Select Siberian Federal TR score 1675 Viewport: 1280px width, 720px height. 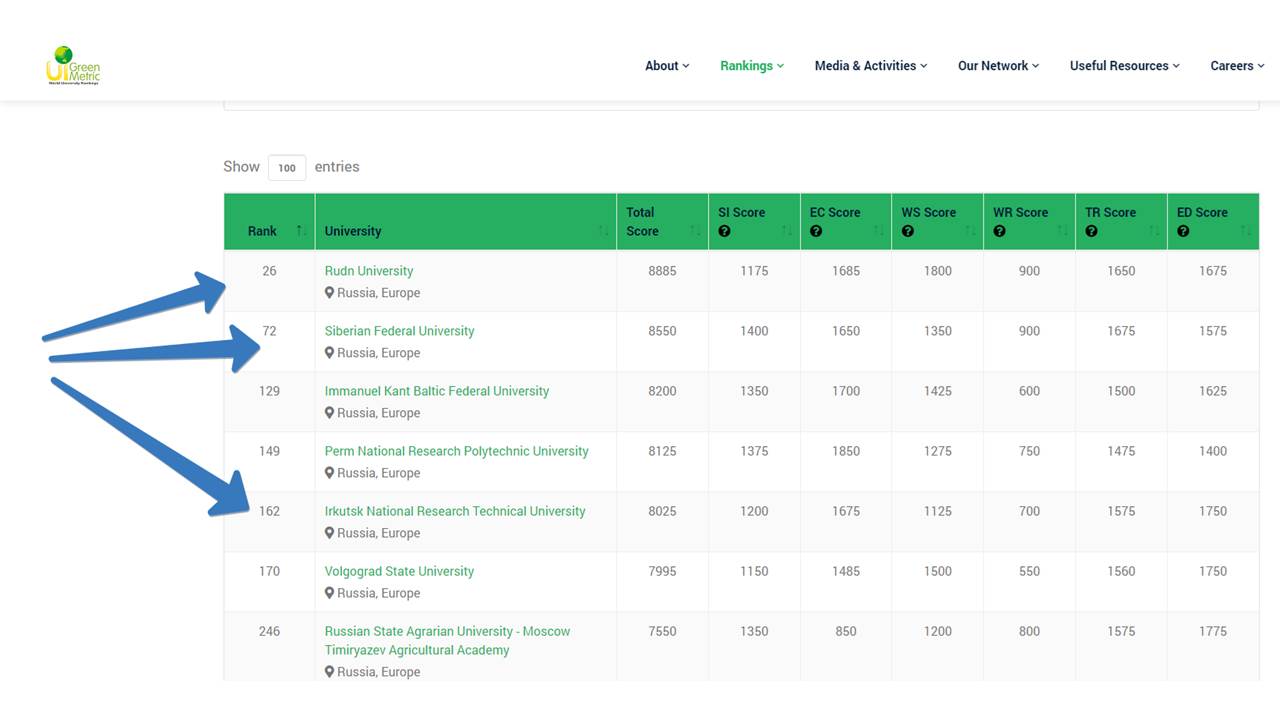tap(1121, 331)
